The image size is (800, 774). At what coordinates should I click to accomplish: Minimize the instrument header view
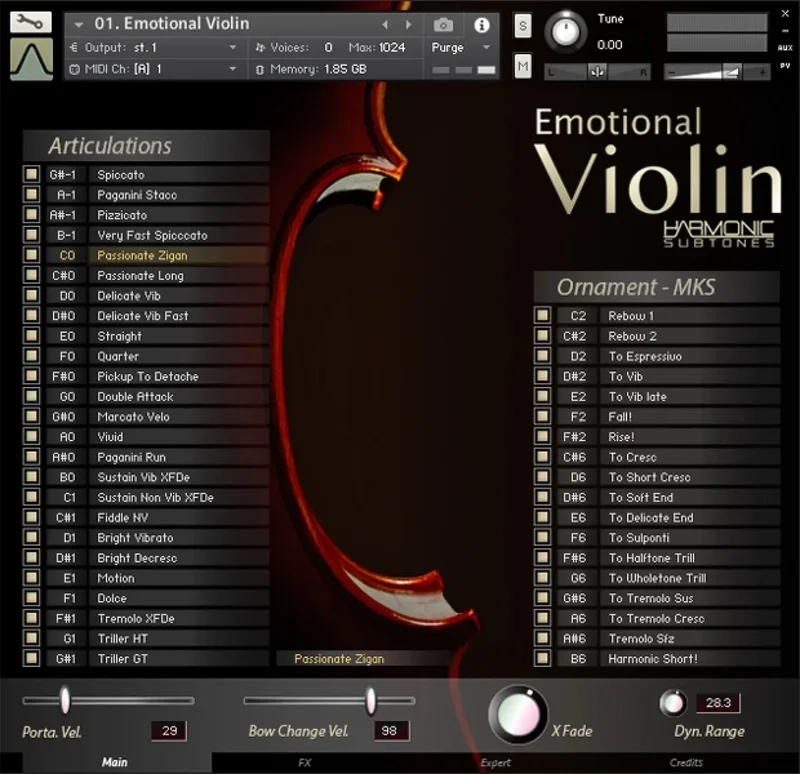[x=785, y=31]
